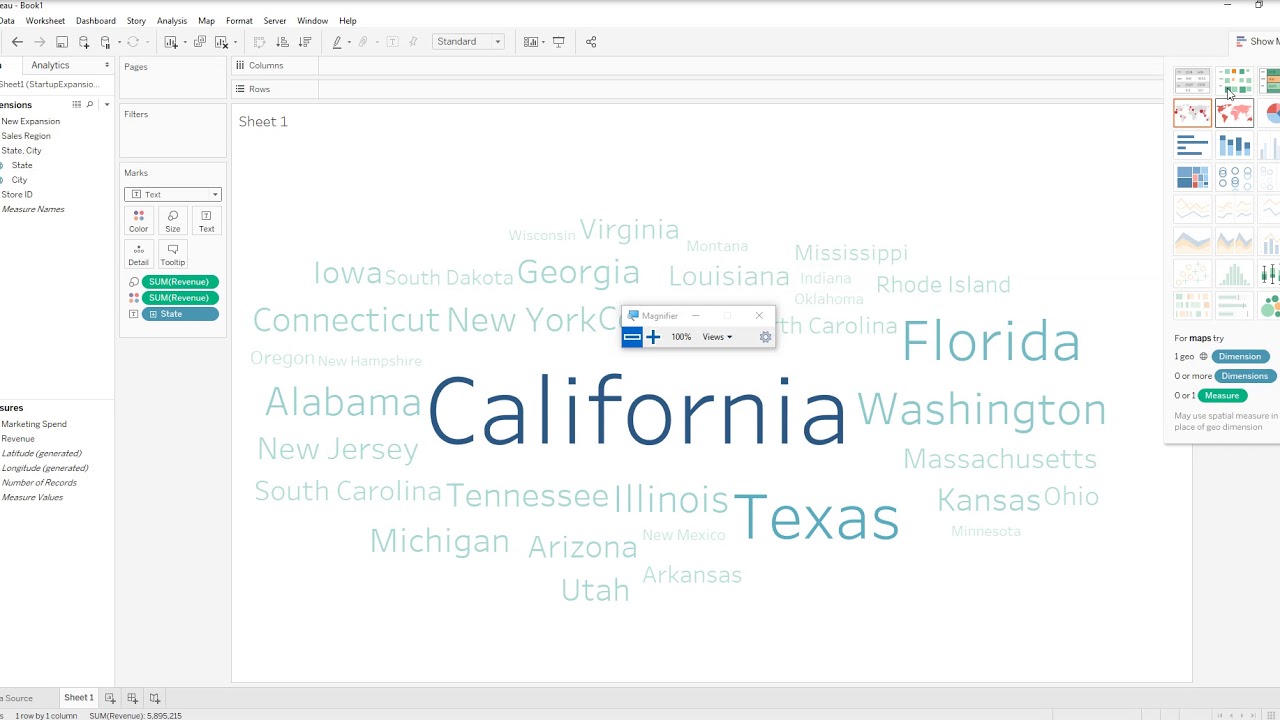Select the filled map chart in Show Me
The image size is (1280, 720).
point(1234,113)
